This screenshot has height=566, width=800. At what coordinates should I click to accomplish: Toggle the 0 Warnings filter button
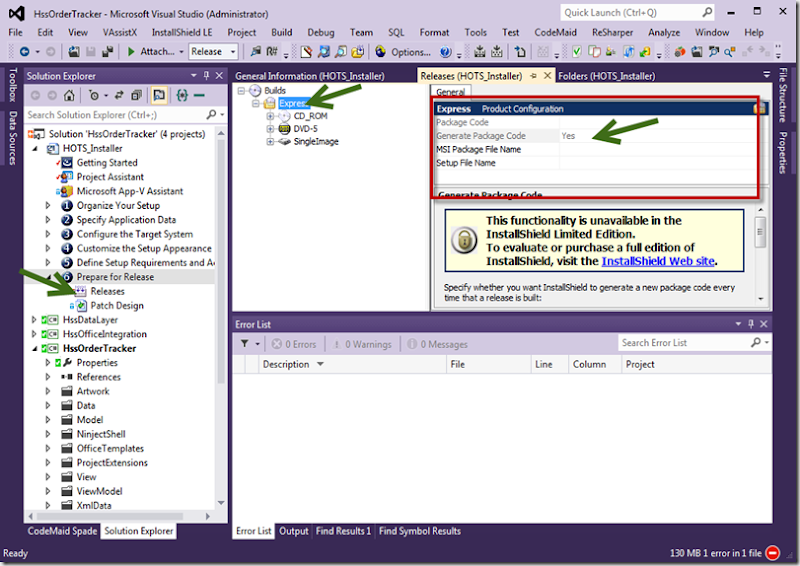[362, 344]
